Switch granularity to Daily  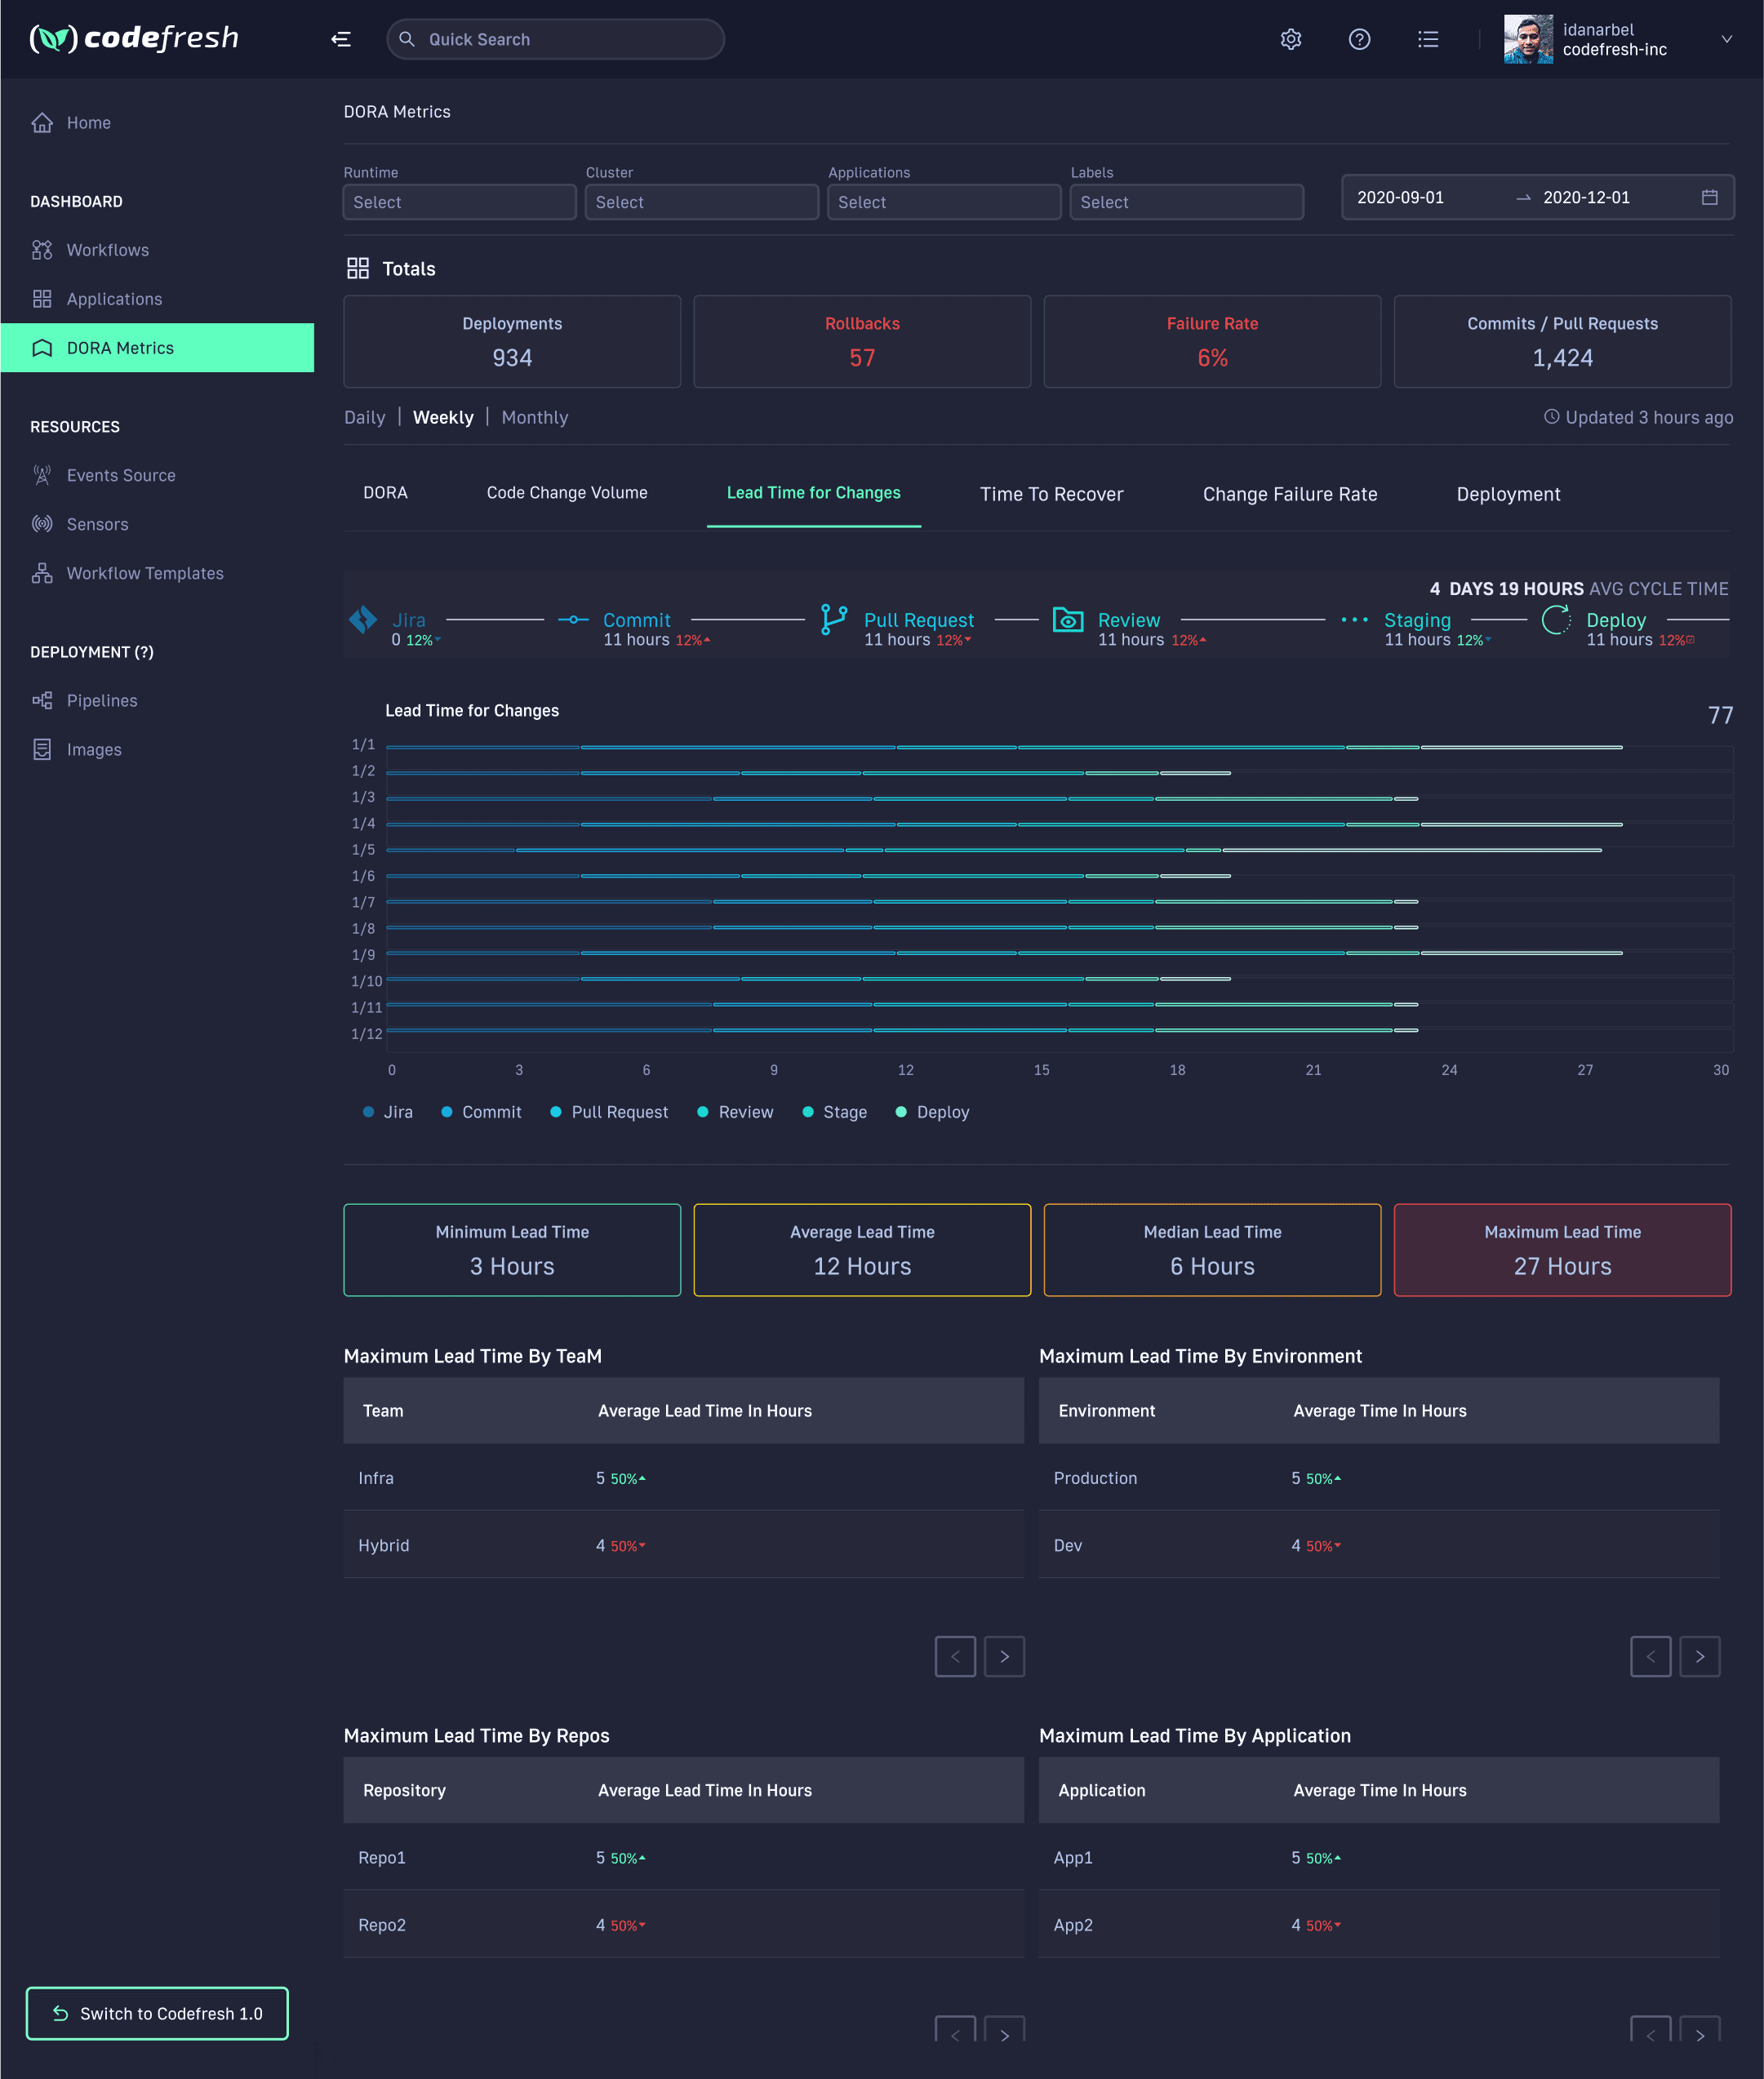364,417
